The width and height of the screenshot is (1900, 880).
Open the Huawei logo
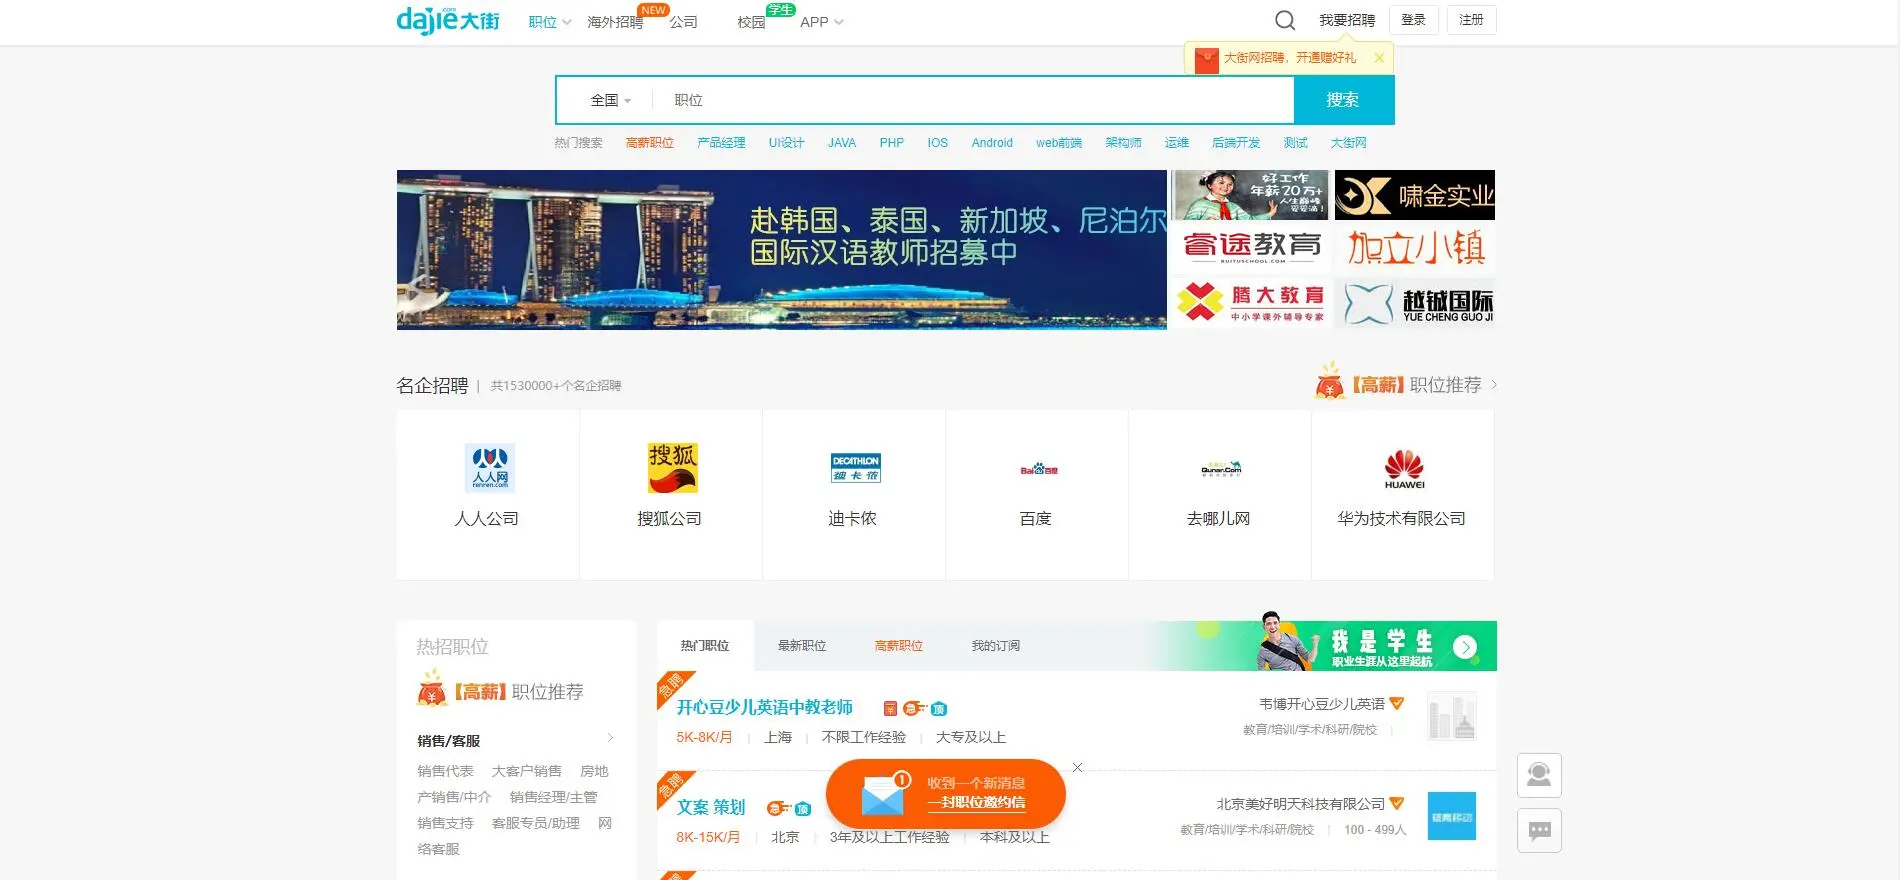click(1404, 469)
